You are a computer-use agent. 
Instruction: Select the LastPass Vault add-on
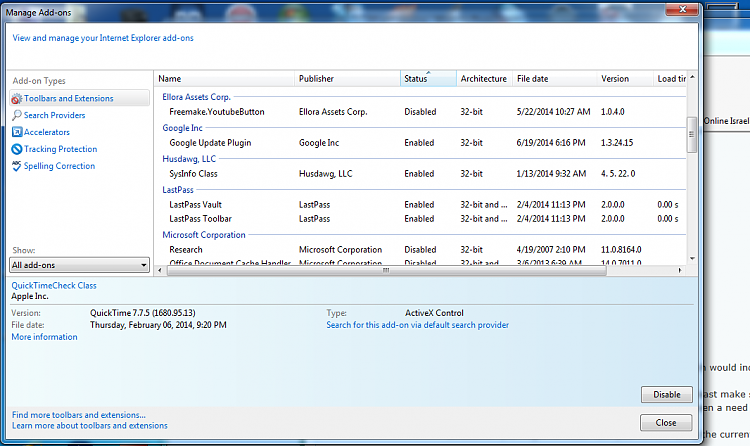[x=421, y=204]
